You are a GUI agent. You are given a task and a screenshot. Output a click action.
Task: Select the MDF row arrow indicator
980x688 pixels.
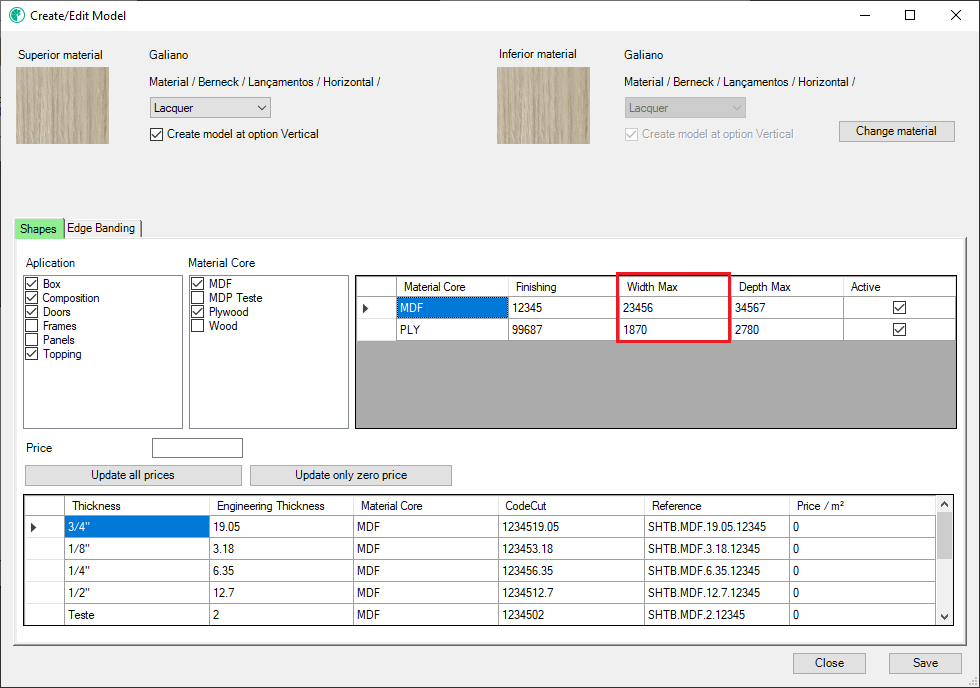[x=366, y=309]
